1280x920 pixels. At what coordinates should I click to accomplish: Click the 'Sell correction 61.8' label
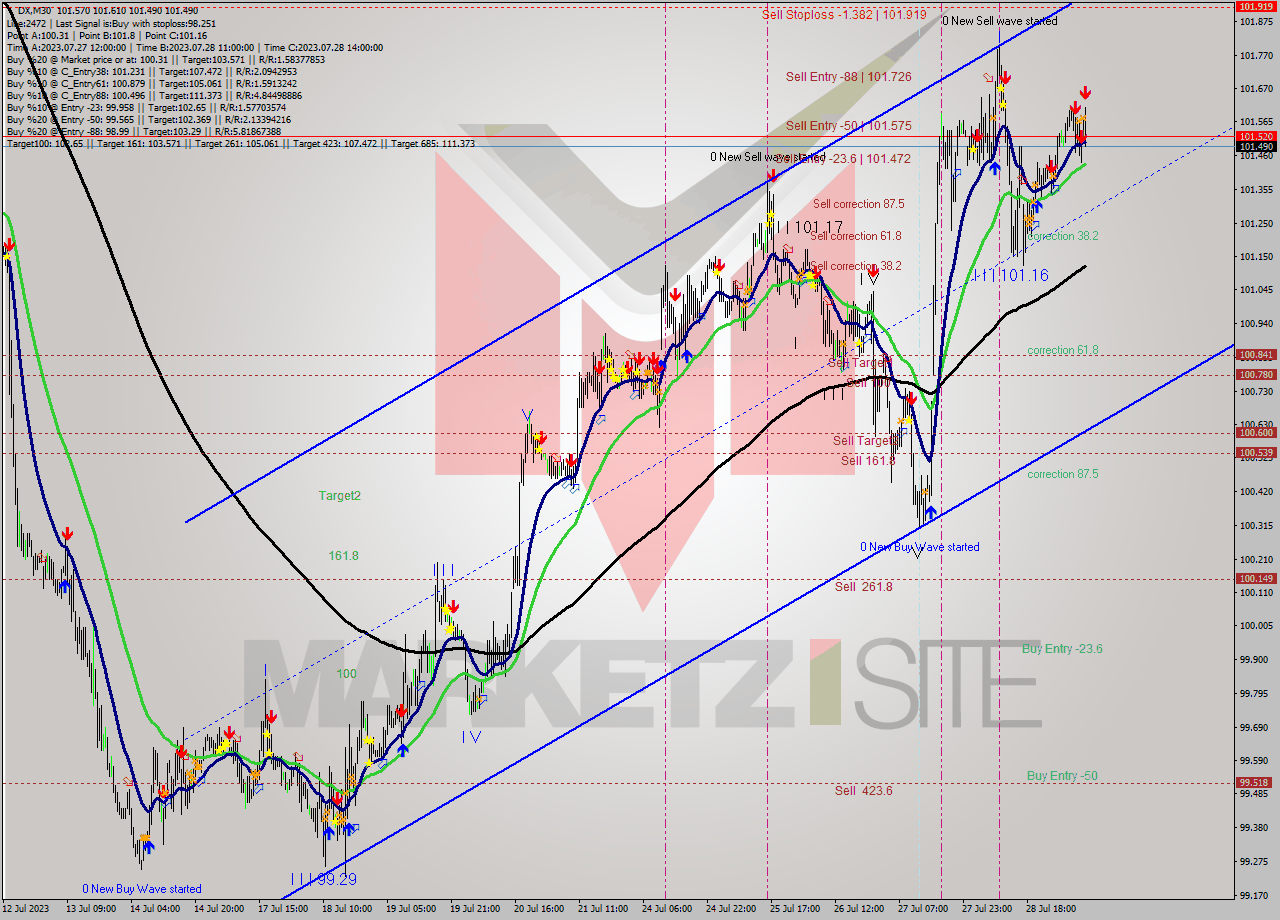pos(855,236)
